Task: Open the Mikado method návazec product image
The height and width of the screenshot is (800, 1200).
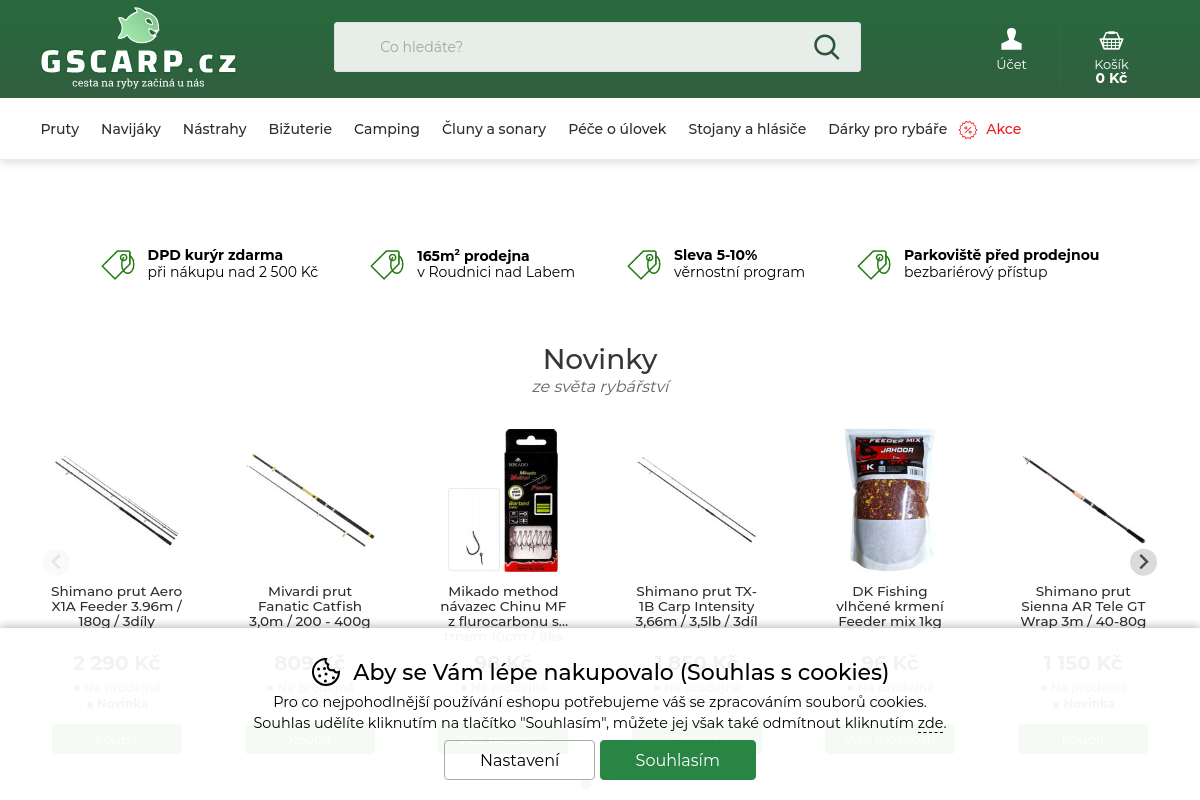Action: point(503,500)
